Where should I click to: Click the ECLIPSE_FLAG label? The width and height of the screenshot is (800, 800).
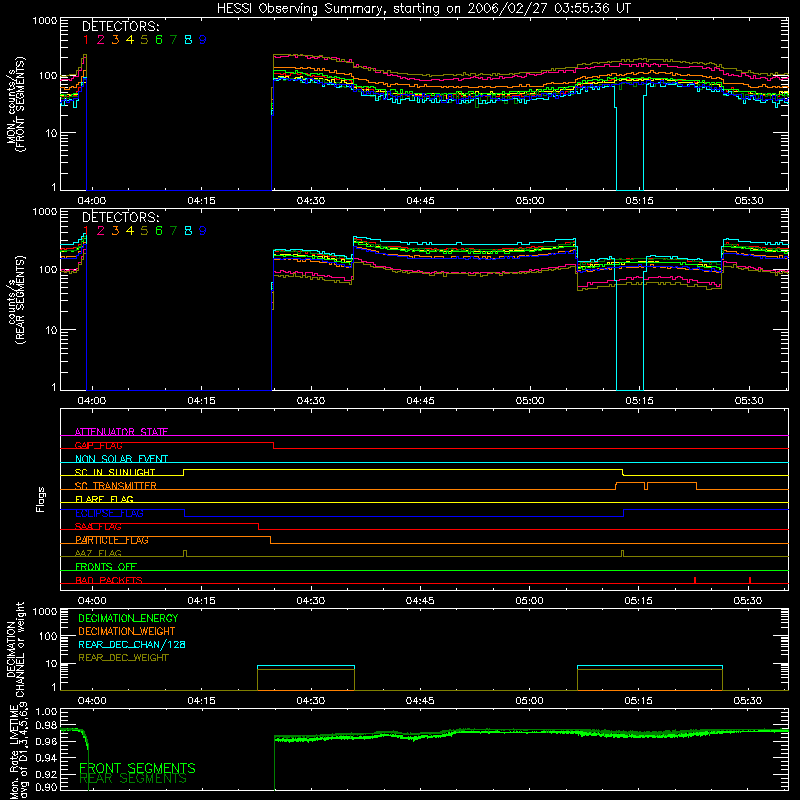(109, 513)
